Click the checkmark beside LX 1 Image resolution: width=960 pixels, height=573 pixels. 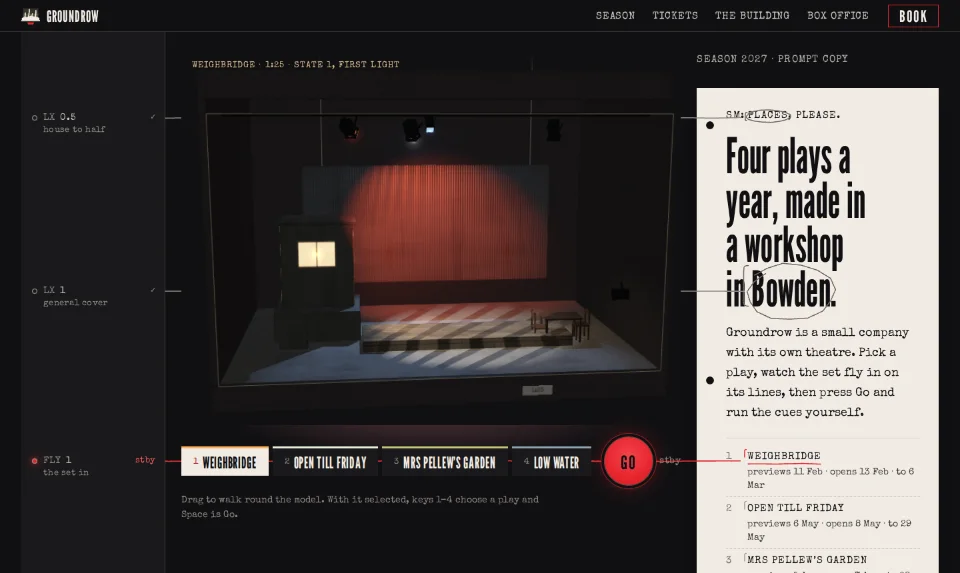[x=152, y=290]
